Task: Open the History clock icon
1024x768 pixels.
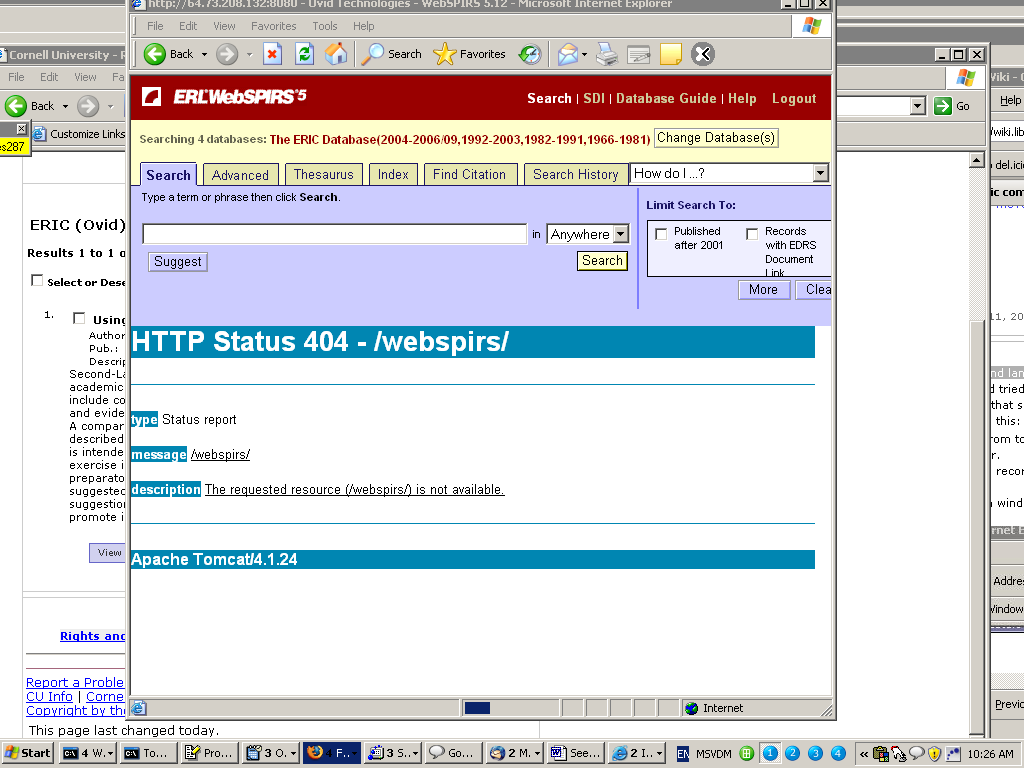Action: [530, 54]
